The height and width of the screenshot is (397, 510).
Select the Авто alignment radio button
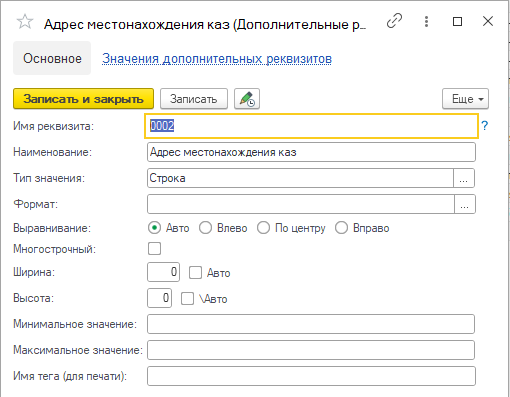[154, 228]
